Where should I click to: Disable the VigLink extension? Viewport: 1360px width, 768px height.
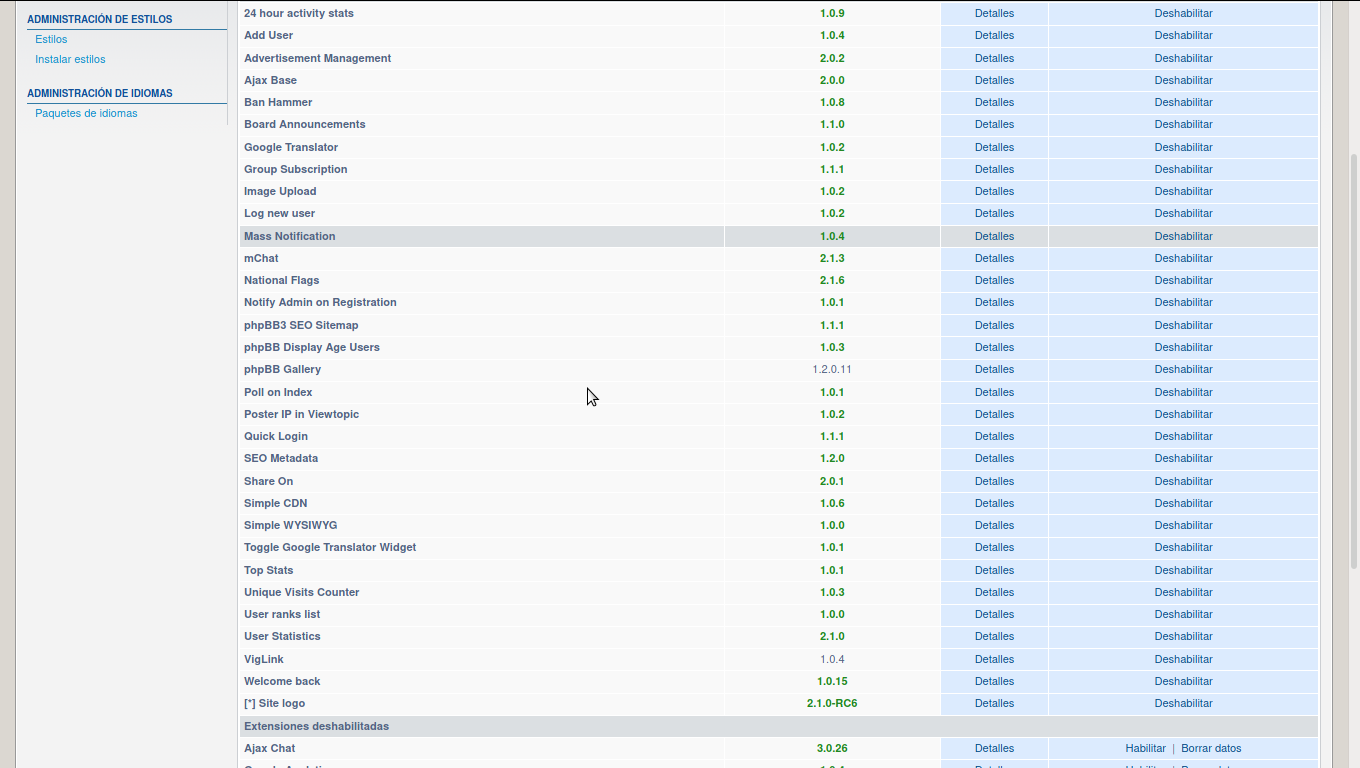tap(1183, 659)
